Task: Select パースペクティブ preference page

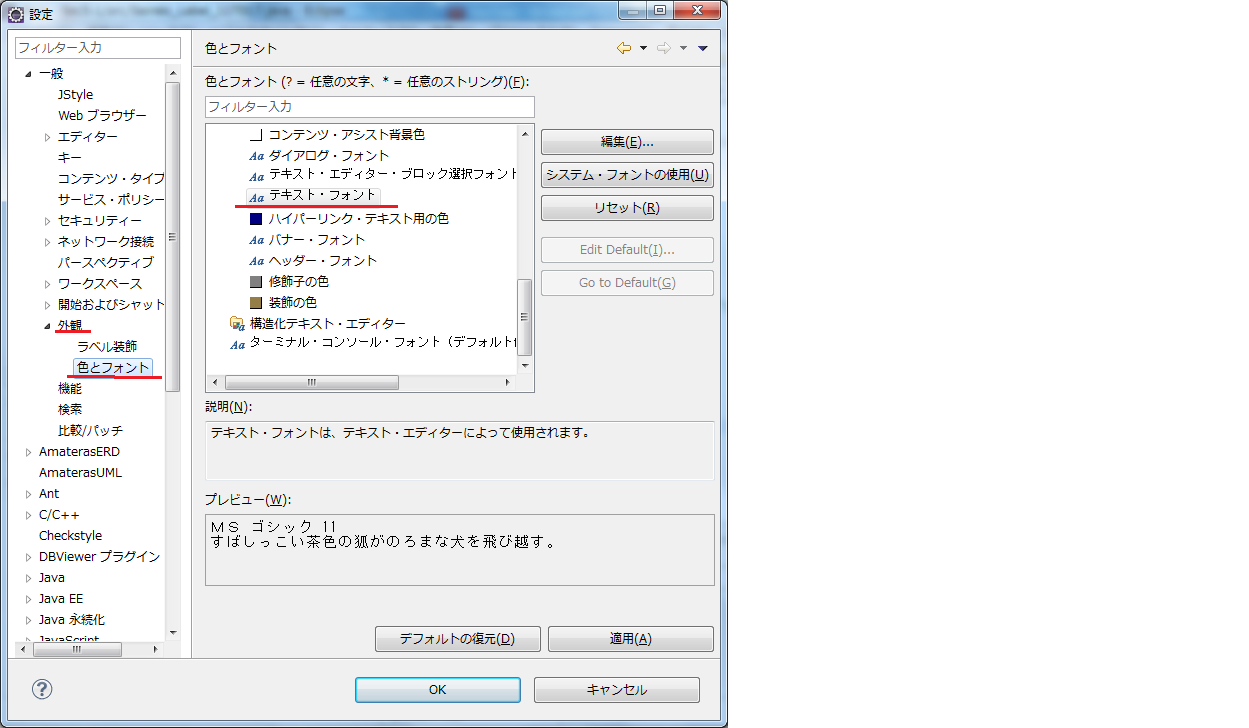Action: (x=105, y=263)
